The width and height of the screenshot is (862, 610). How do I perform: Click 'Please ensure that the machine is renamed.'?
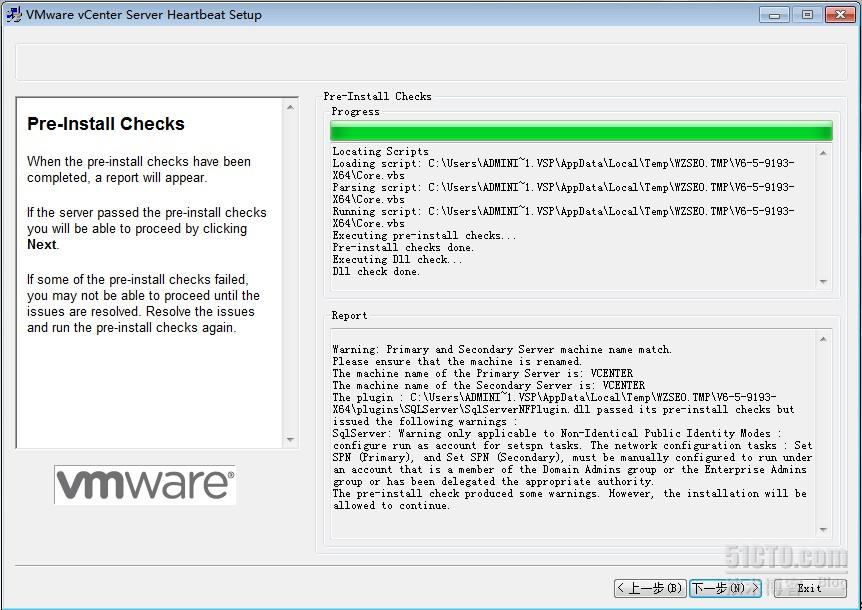tap(457, 362)
